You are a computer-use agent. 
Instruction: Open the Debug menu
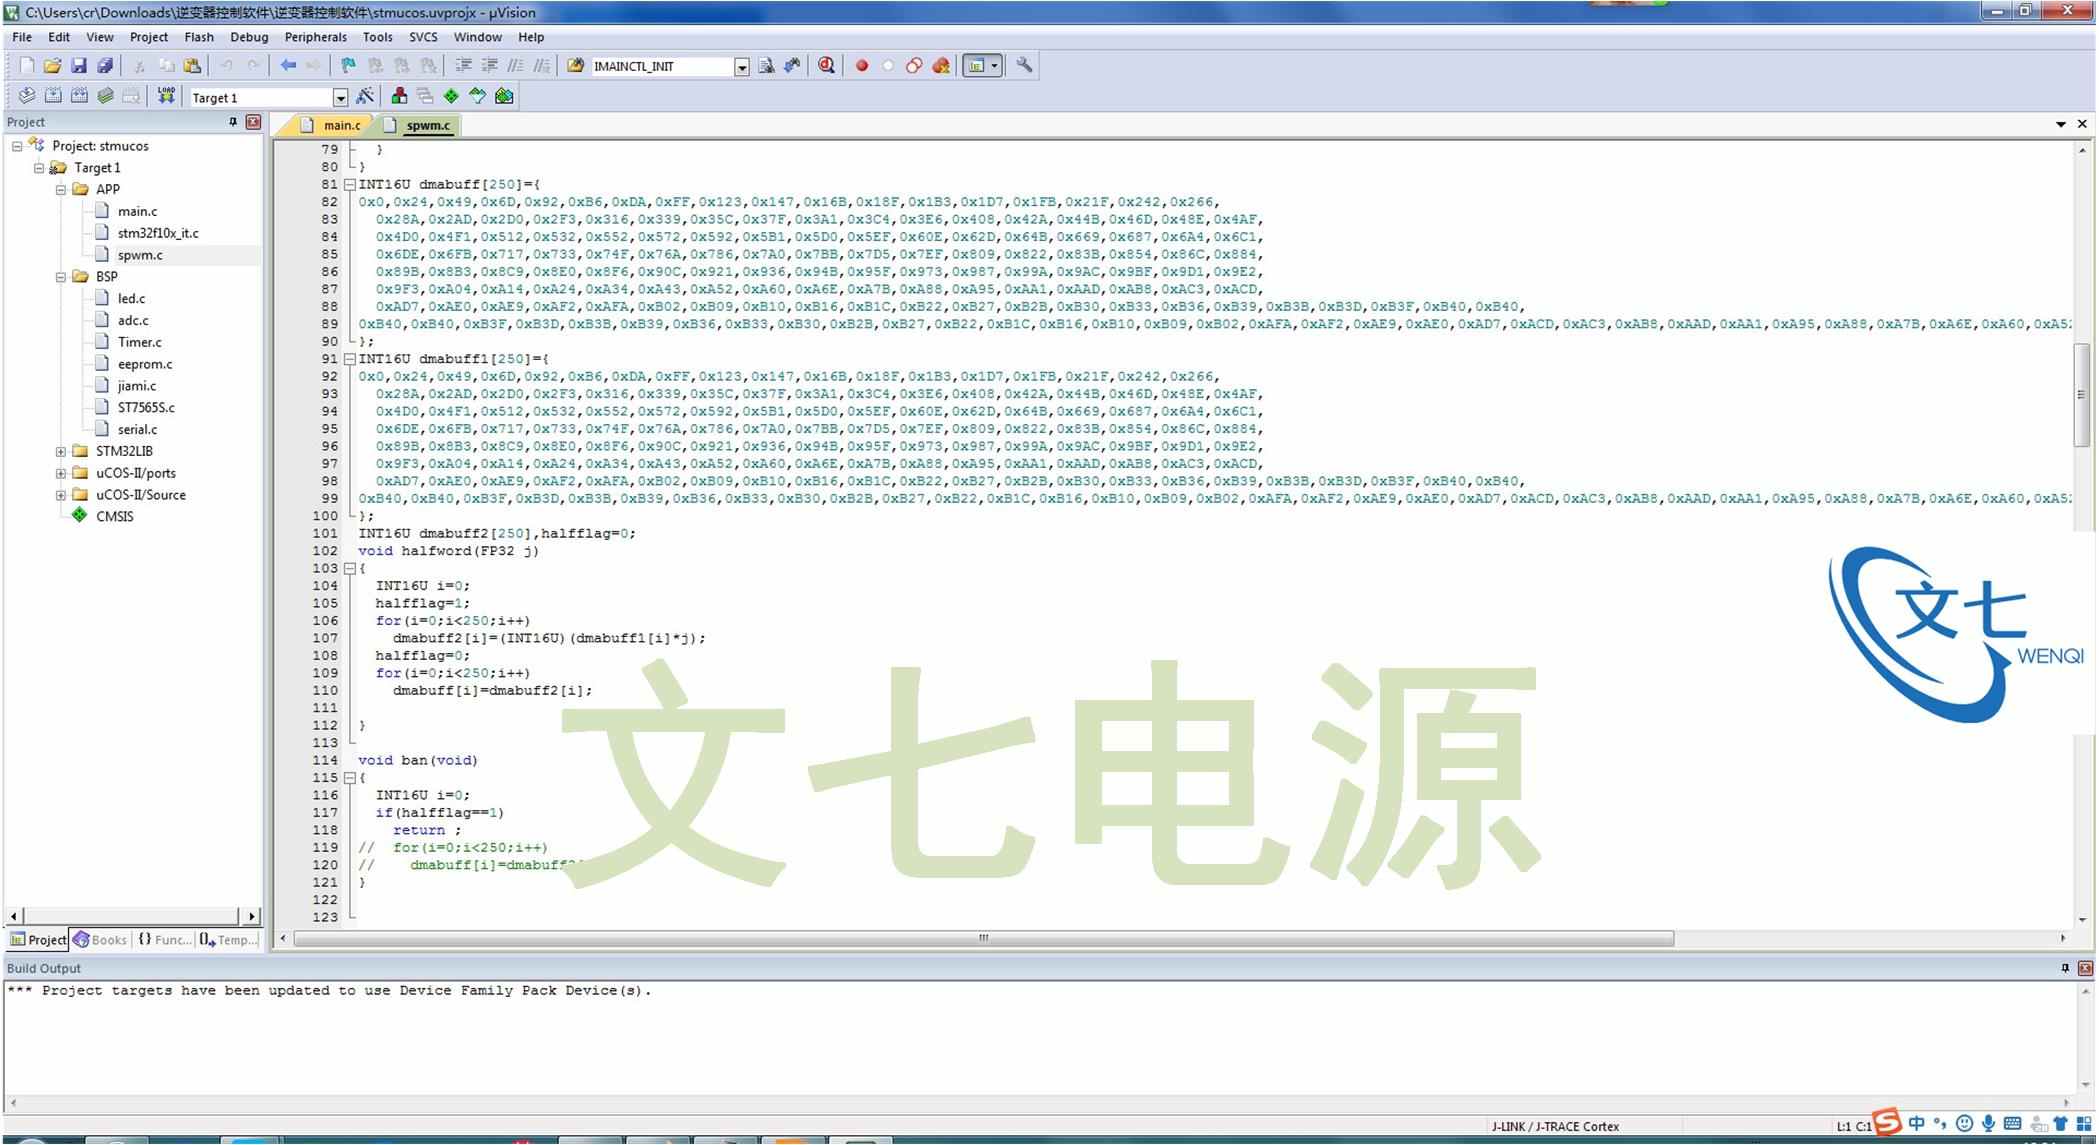[249, 37]
